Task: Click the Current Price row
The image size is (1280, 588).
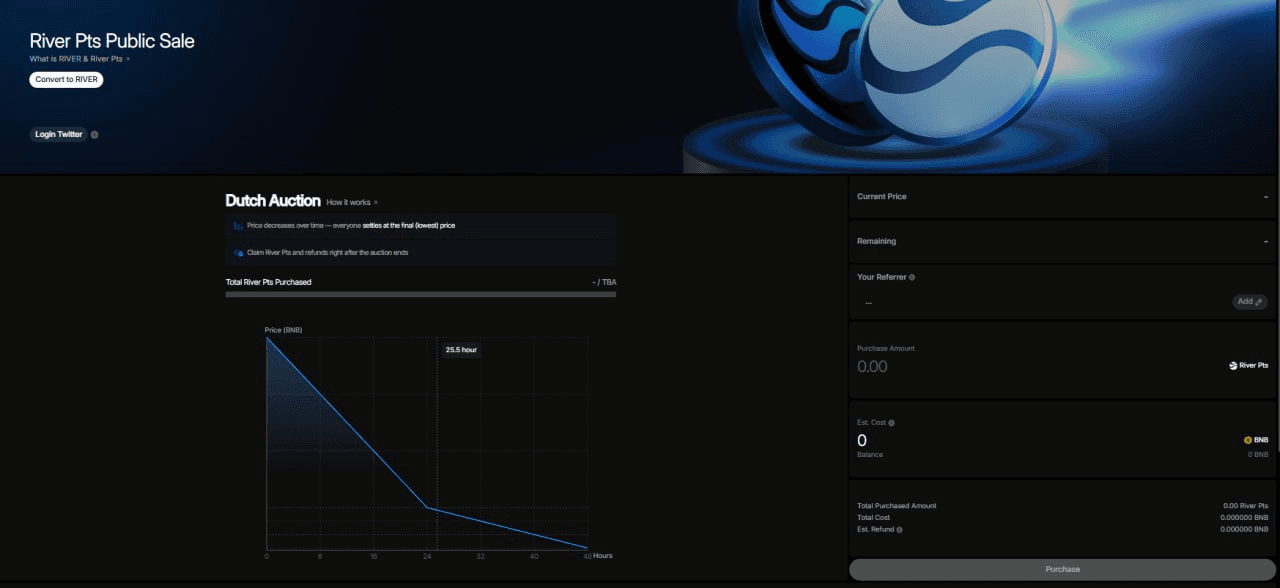Action: [1062, 197]
